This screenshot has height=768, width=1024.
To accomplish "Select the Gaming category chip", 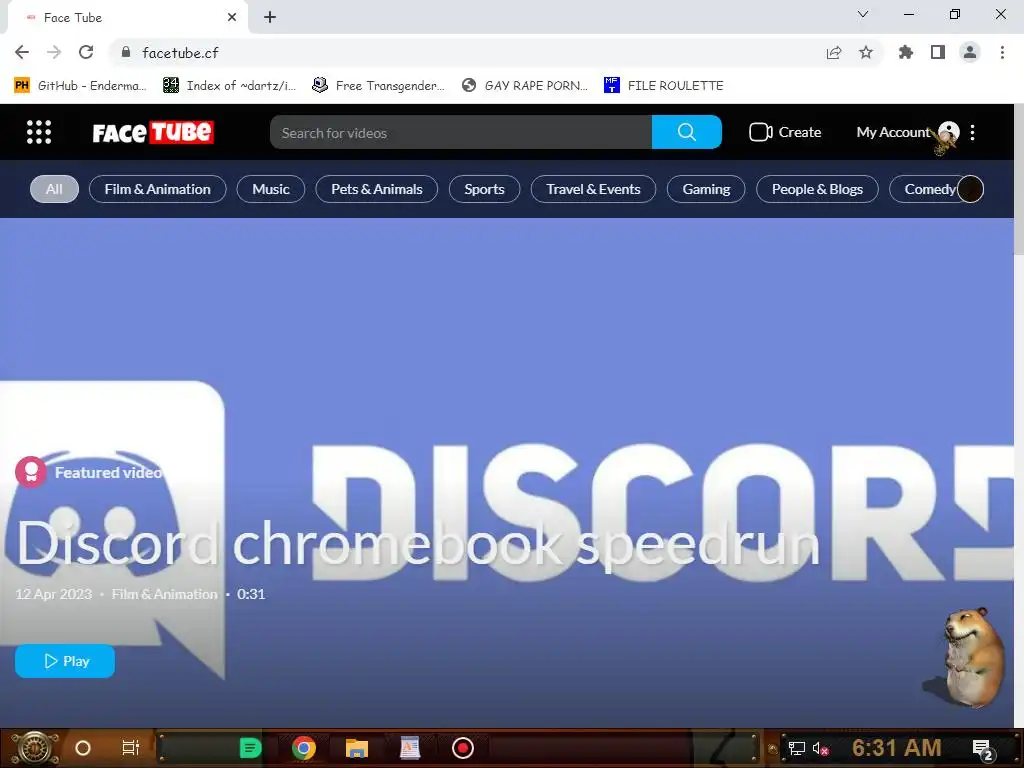I will coord(706,189).
